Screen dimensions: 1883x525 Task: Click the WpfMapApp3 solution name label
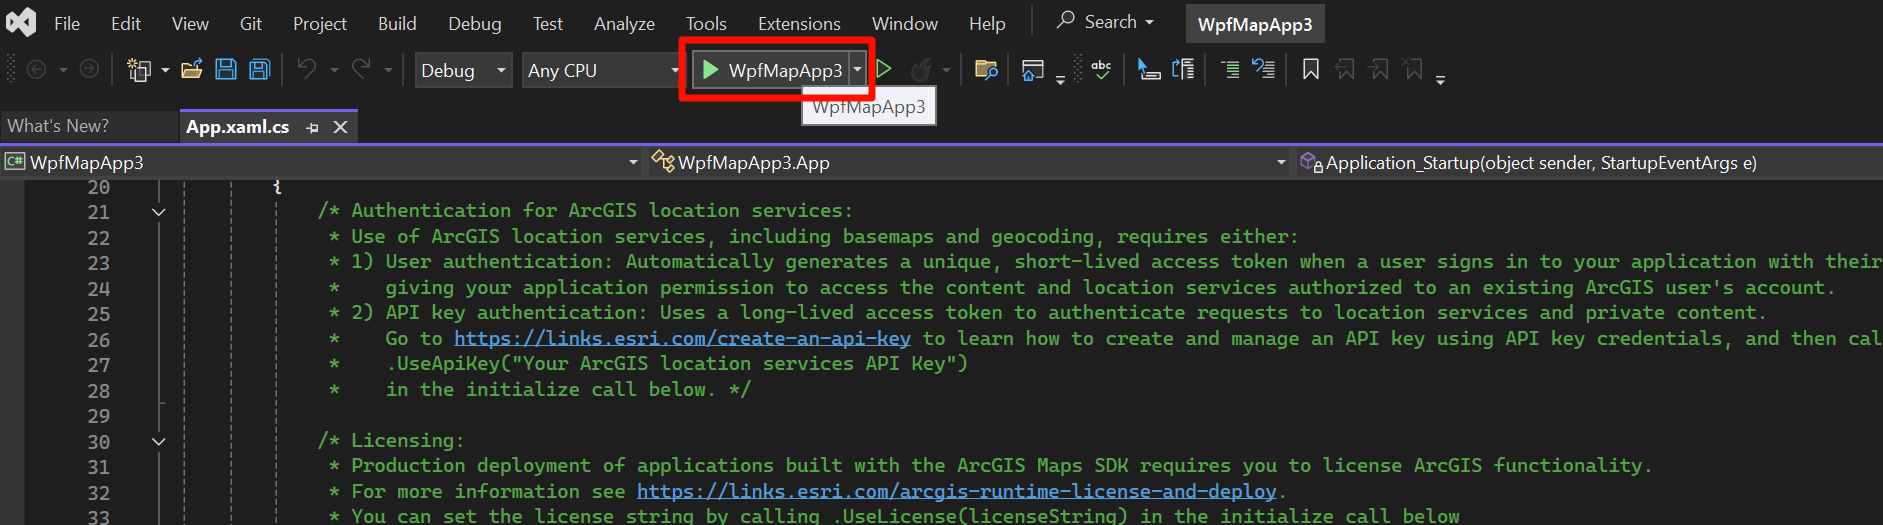point(1255,24)
